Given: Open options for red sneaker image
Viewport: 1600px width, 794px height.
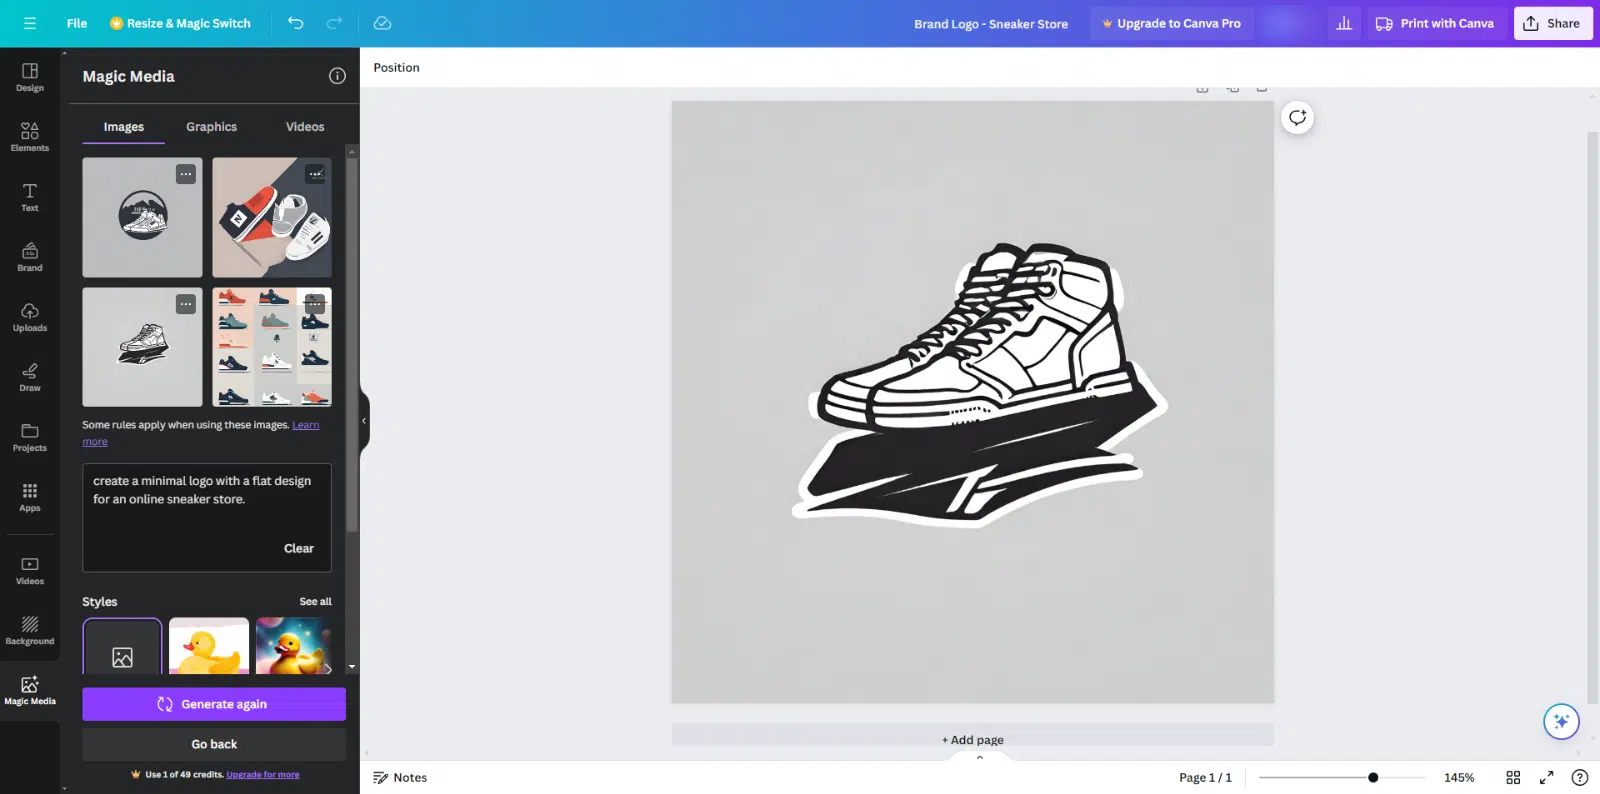Looking at the screenshot, I should click(316, 174).
